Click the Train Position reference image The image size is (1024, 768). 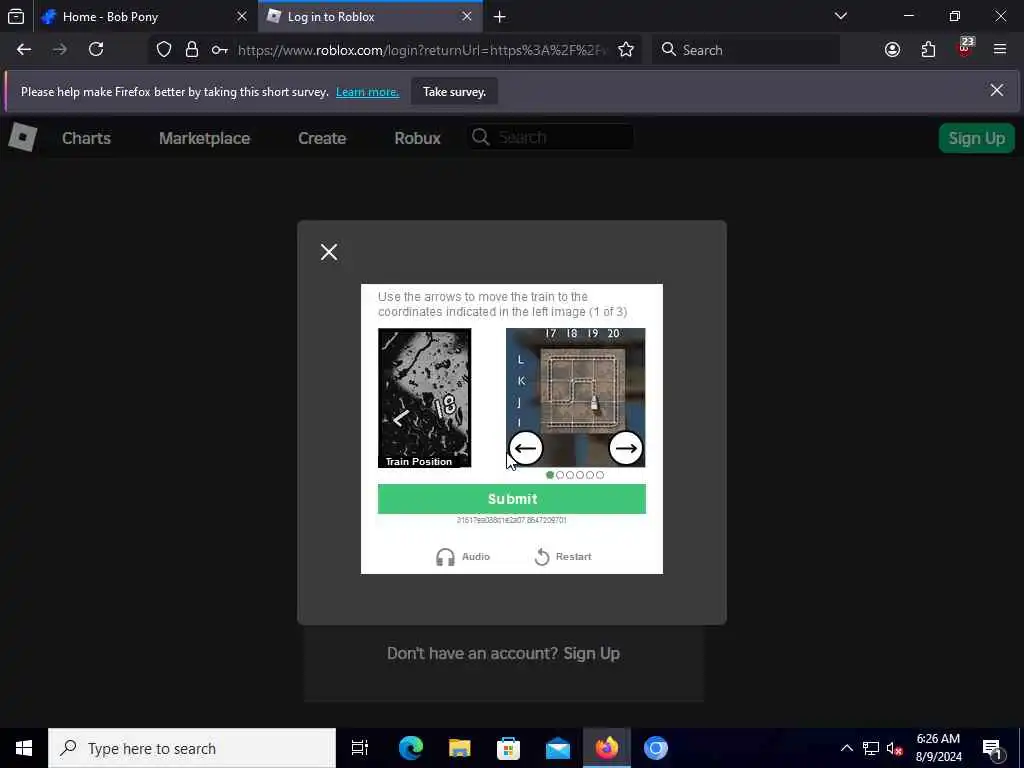tap(424, 398)
